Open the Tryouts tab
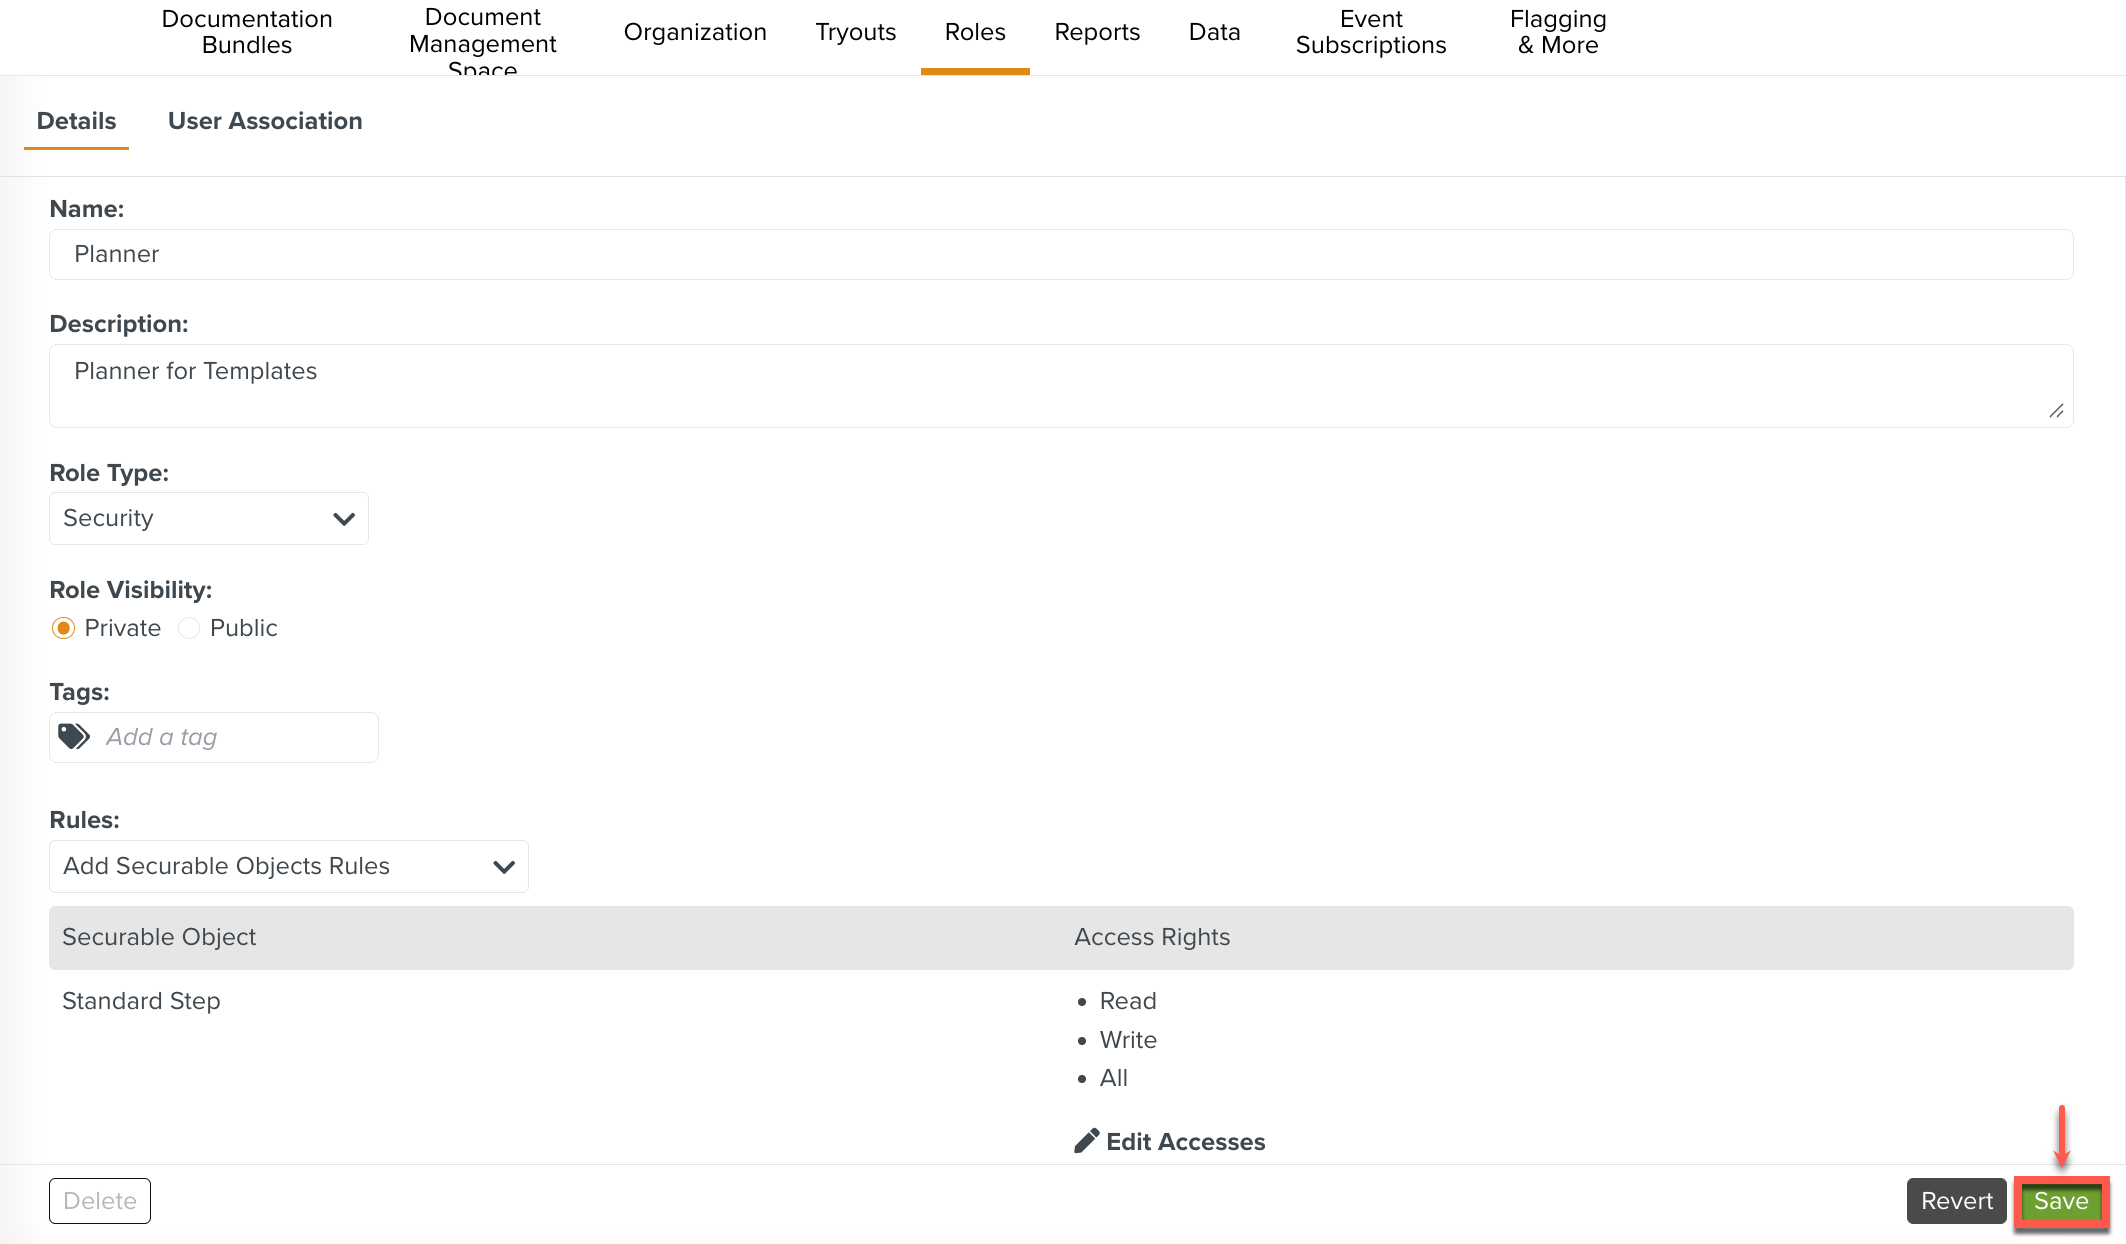Screen dimensions: 2126x1244 click(855, 32)
